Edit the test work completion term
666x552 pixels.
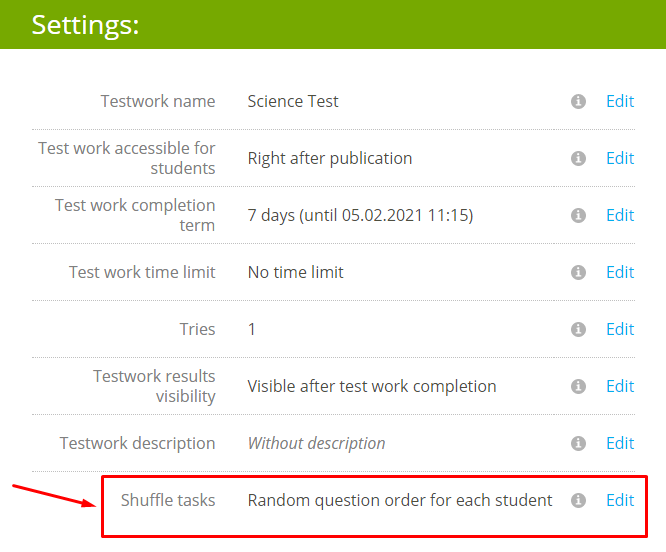(620, 215)
